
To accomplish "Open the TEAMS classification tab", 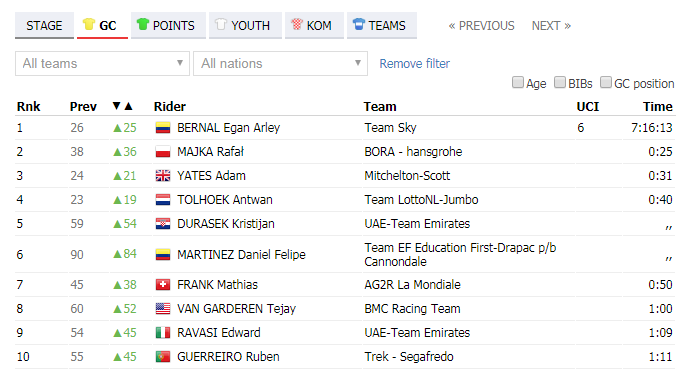I will click(x=382, y=26).
